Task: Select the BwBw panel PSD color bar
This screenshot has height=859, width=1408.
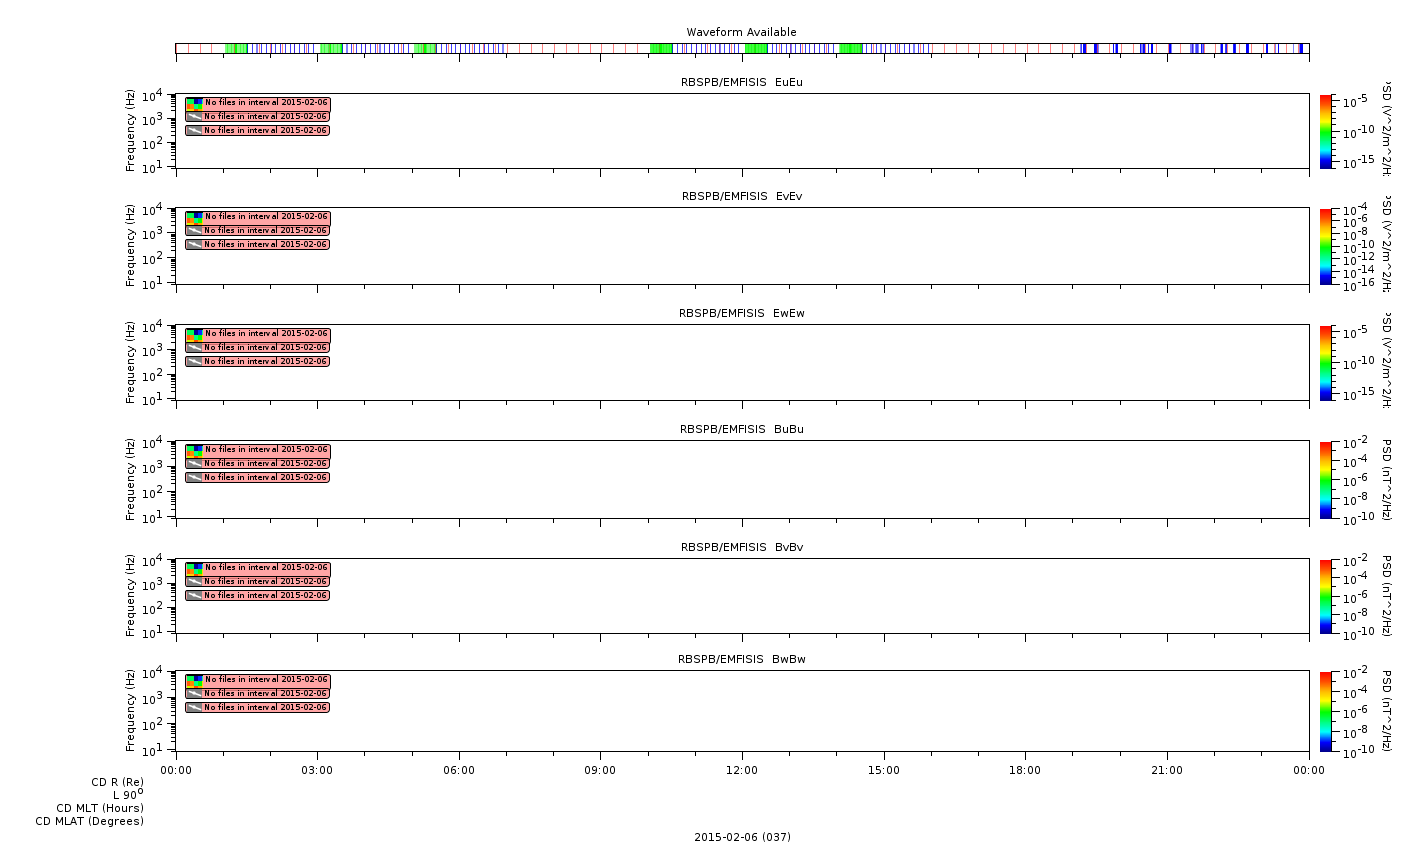Action: point(1326,711)
